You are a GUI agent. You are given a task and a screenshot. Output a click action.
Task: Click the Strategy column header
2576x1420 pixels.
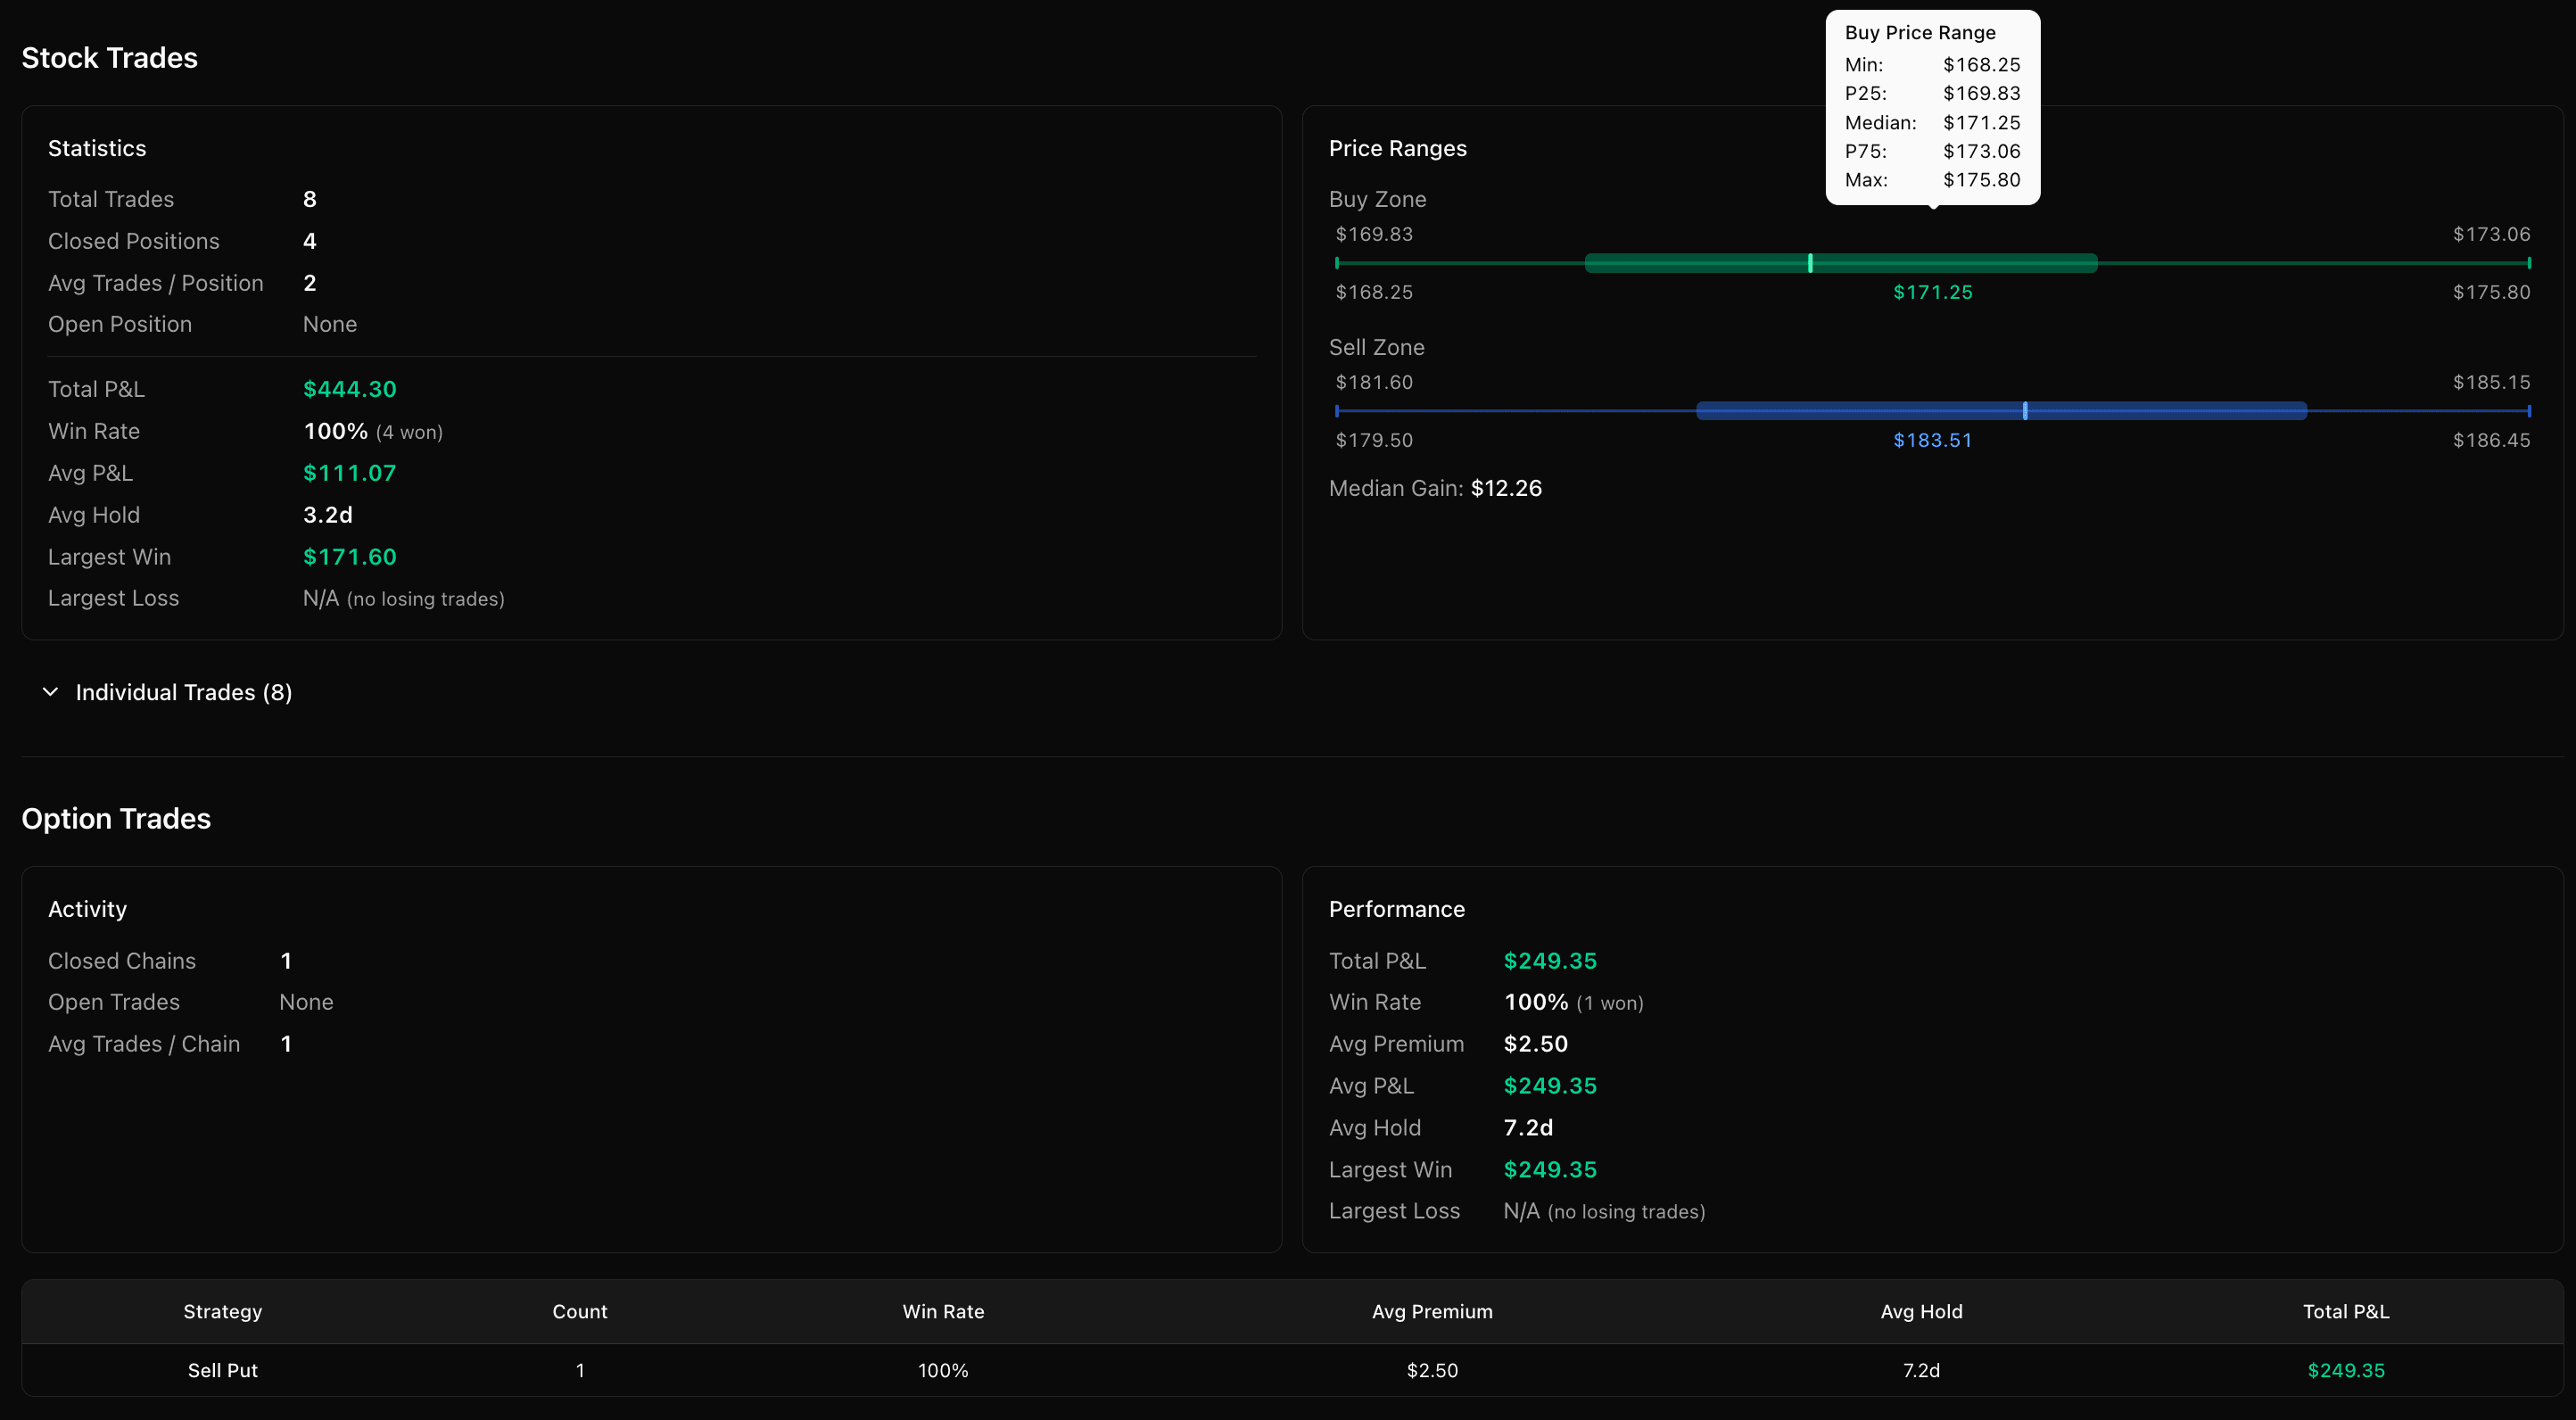(x=222, y=1311)
